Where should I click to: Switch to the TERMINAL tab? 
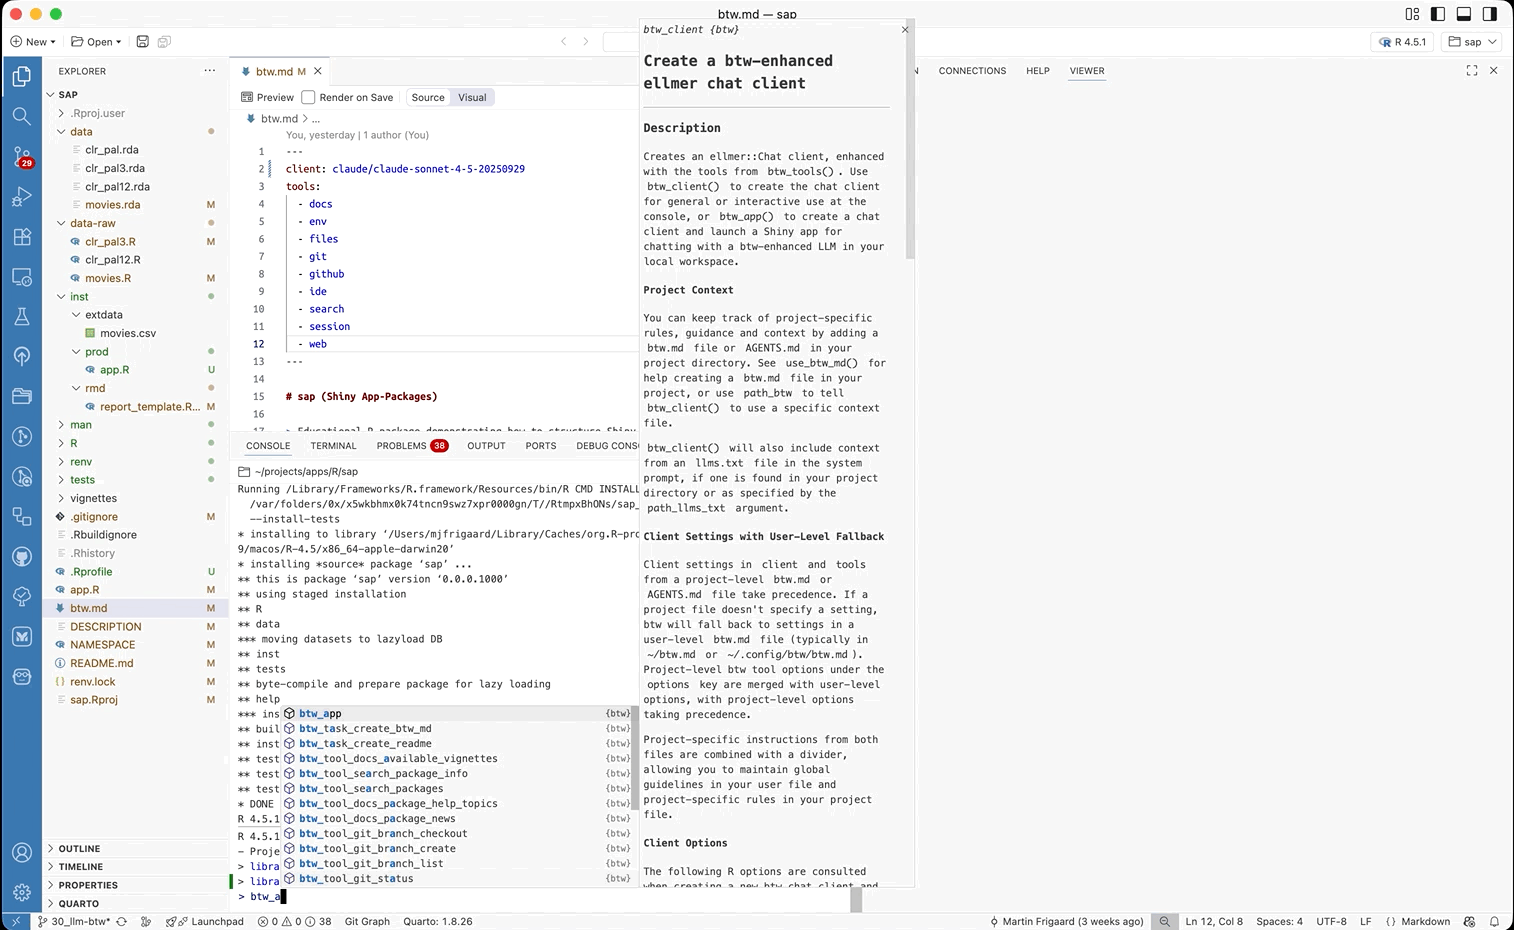(333, 446)
